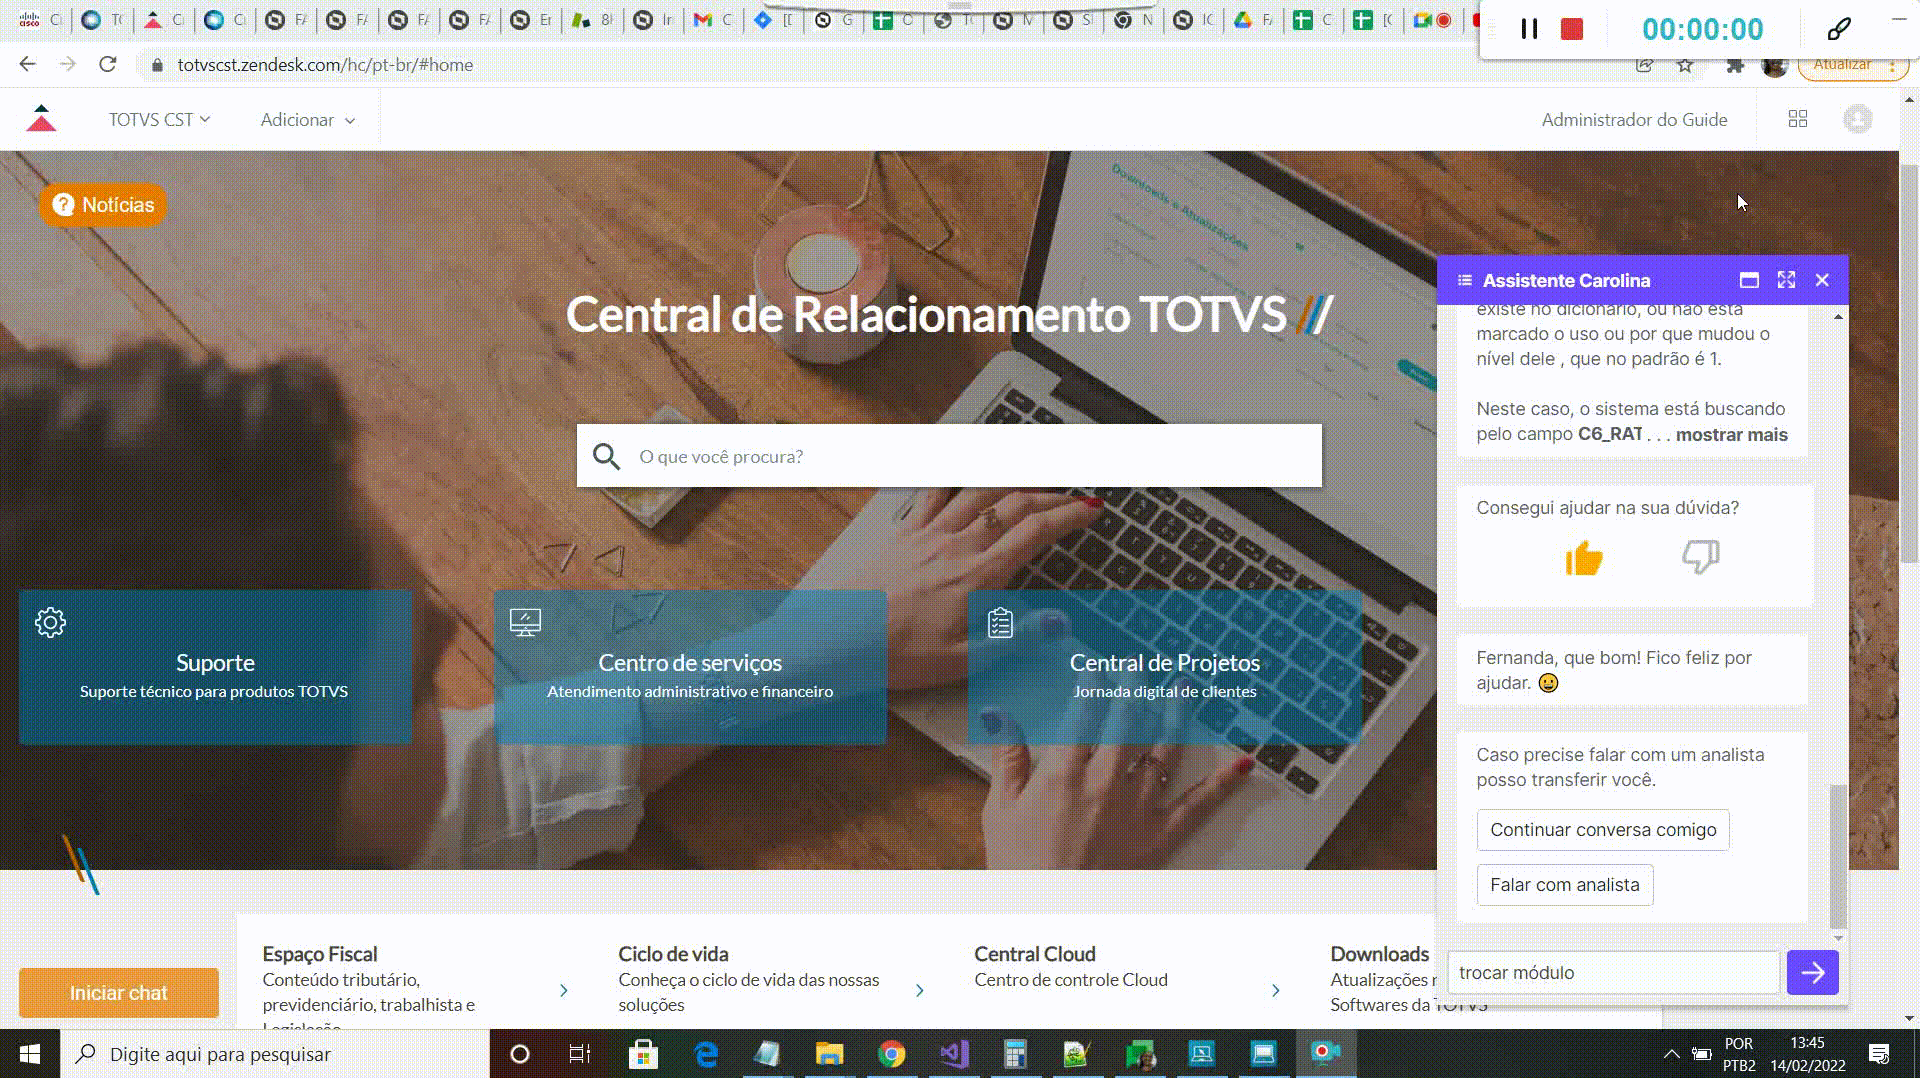The image size is (1920, 1078).
Task: Open the recorder drawing brush tool
Action: point(1839,29)
